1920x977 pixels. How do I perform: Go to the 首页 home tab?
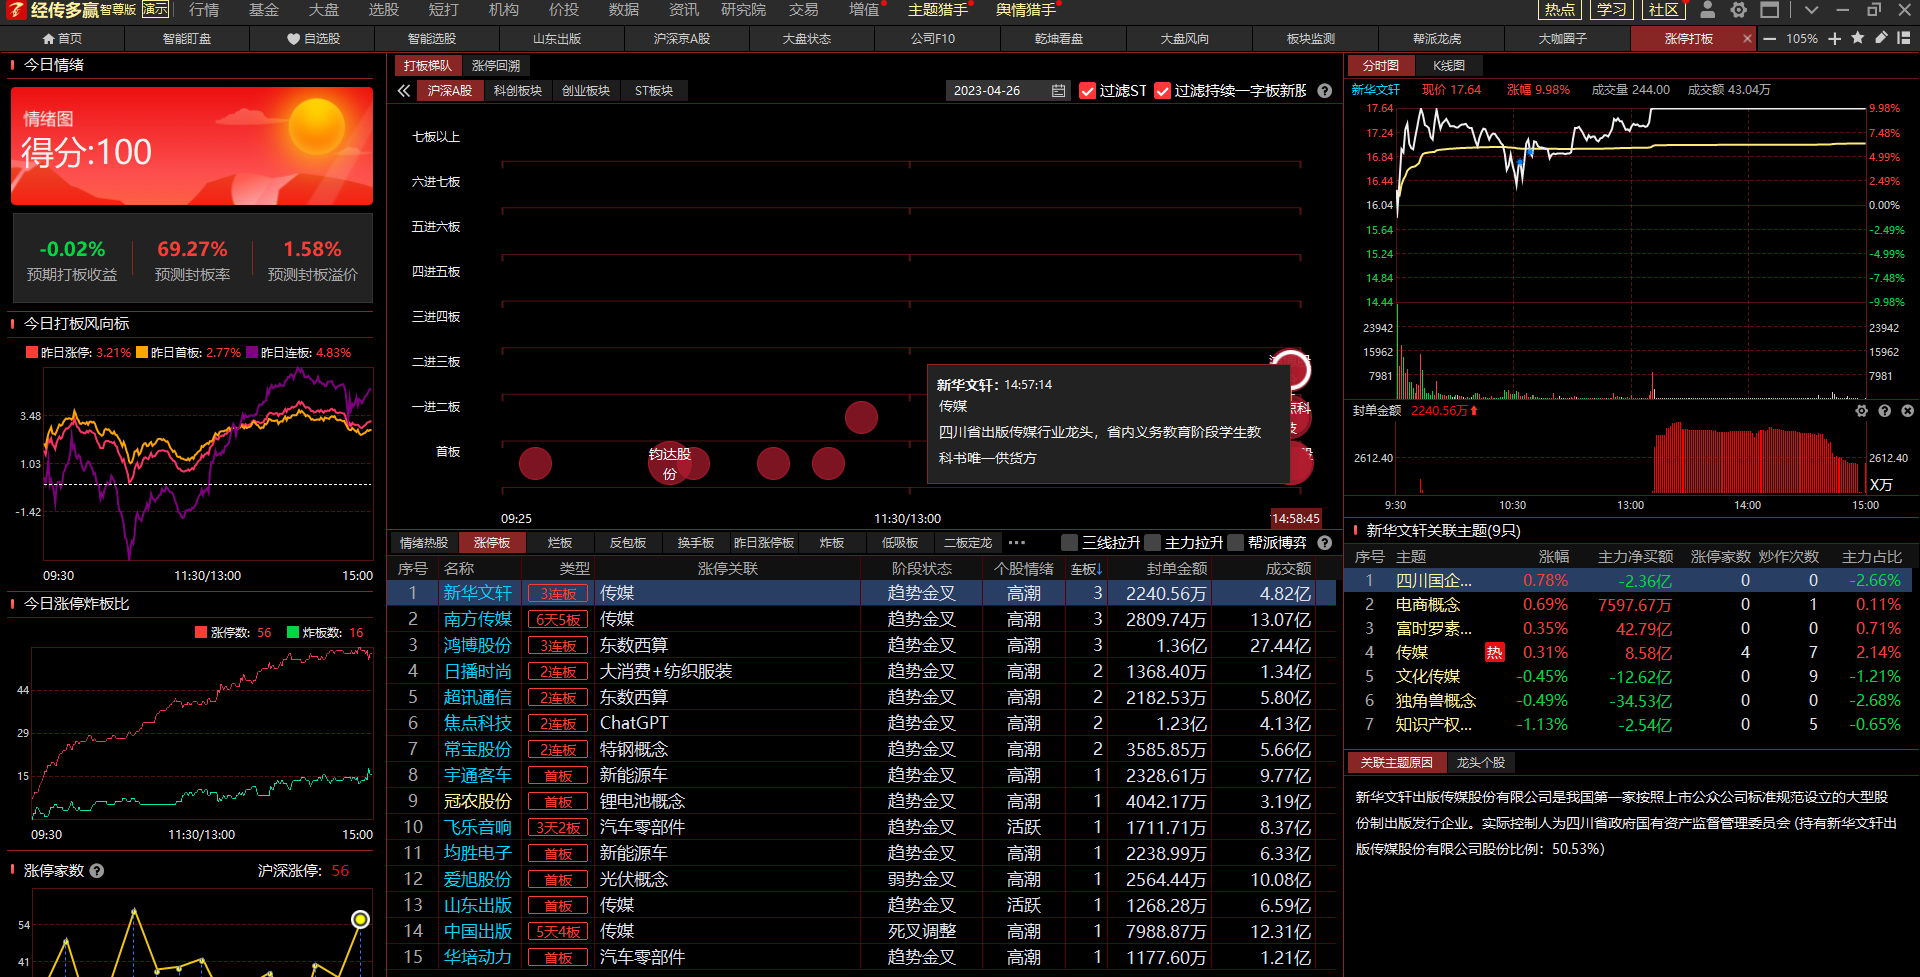coord(62,39)
